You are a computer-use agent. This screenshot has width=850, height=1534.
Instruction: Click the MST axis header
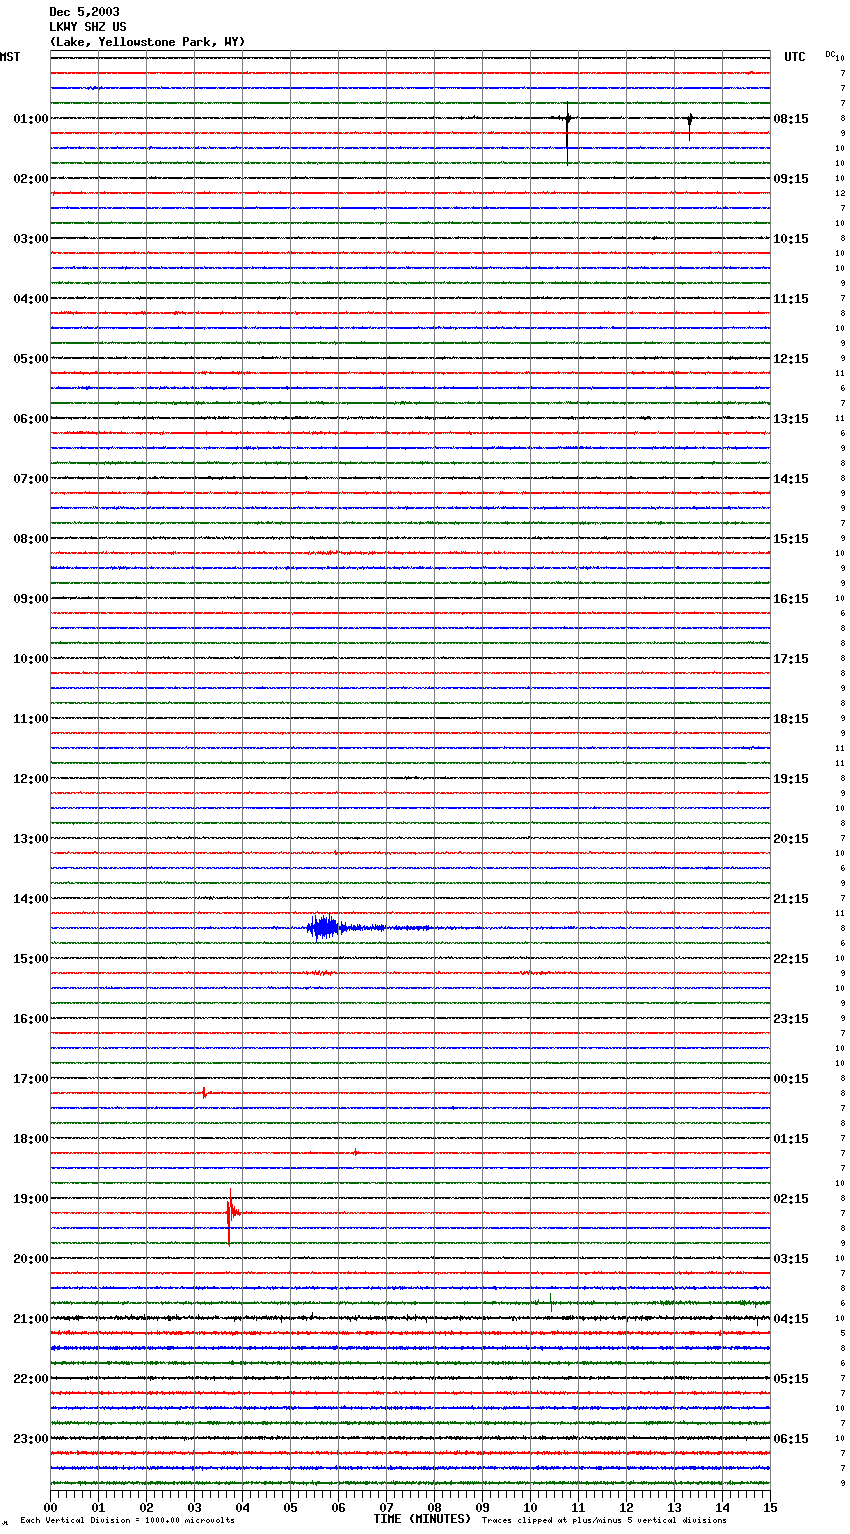10,57
